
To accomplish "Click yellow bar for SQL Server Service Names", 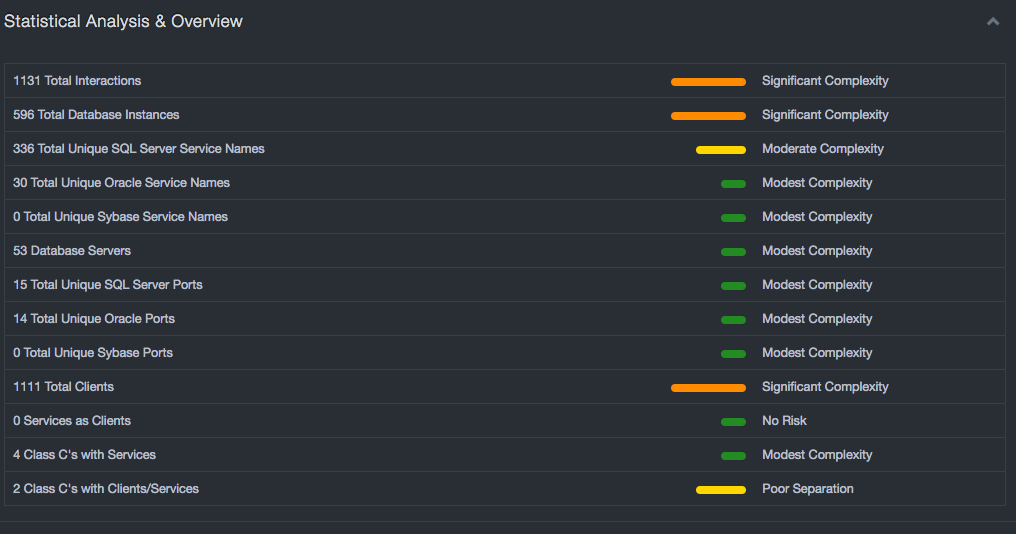I will click(x=720, y=150).
